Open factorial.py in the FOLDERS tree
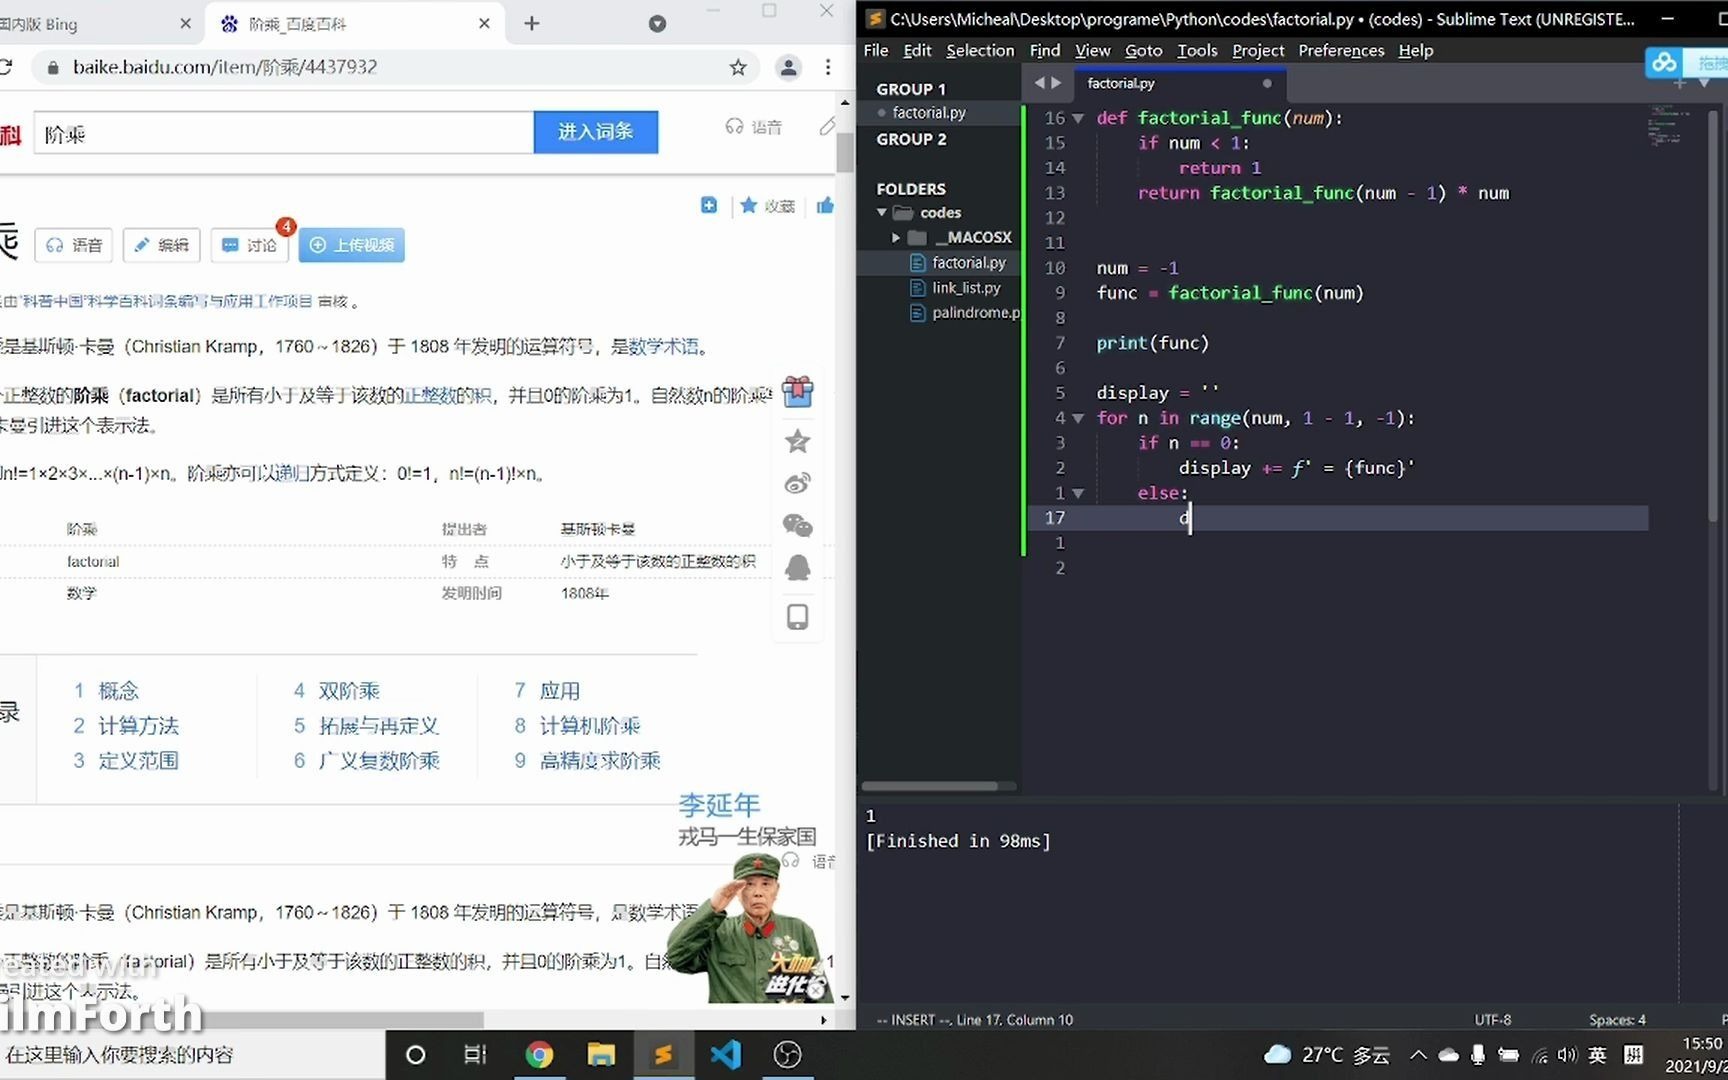This screenshot has height=1080, width=1728. [x=968, y=263]
